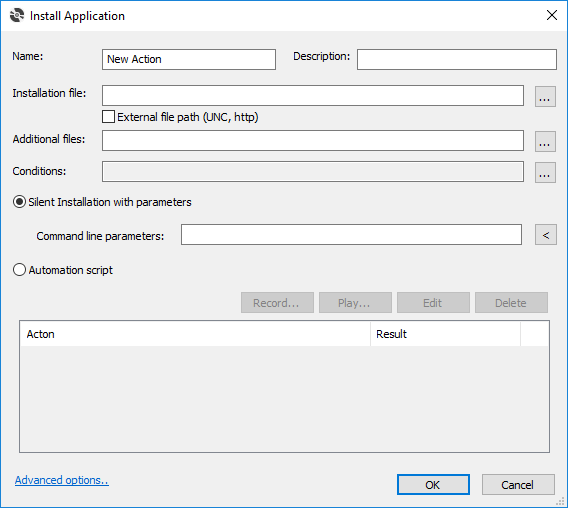This screenshot has width=568, height=508.
Task: Click the Install Application title bar icon
Action: (17, 16)
